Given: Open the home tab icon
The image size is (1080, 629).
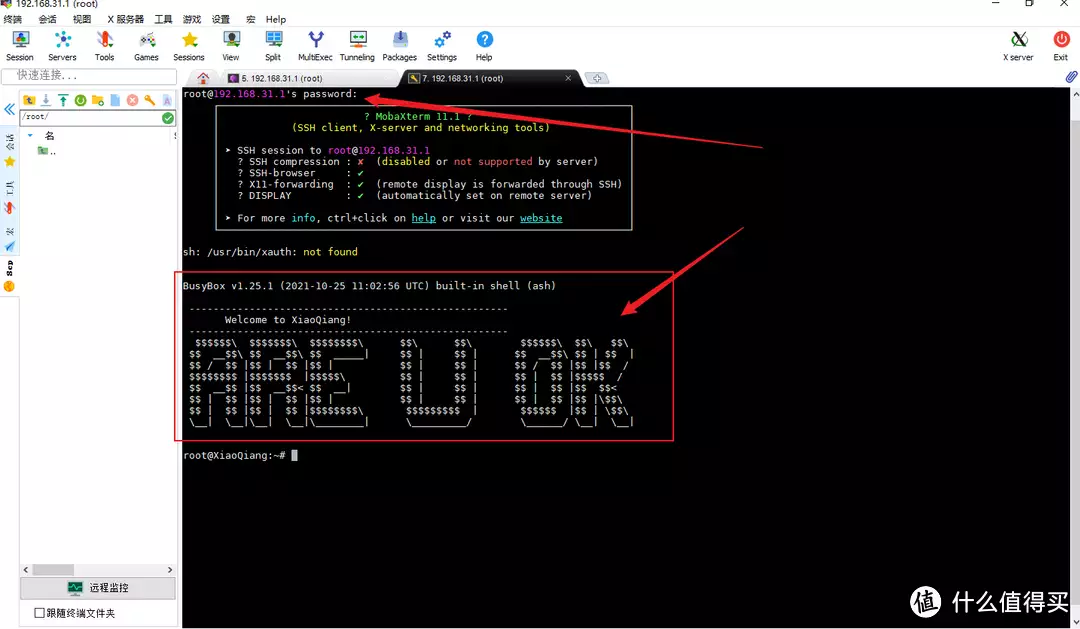Looking at the screenshot, I should pyautogui.click(x=202, y=78).
